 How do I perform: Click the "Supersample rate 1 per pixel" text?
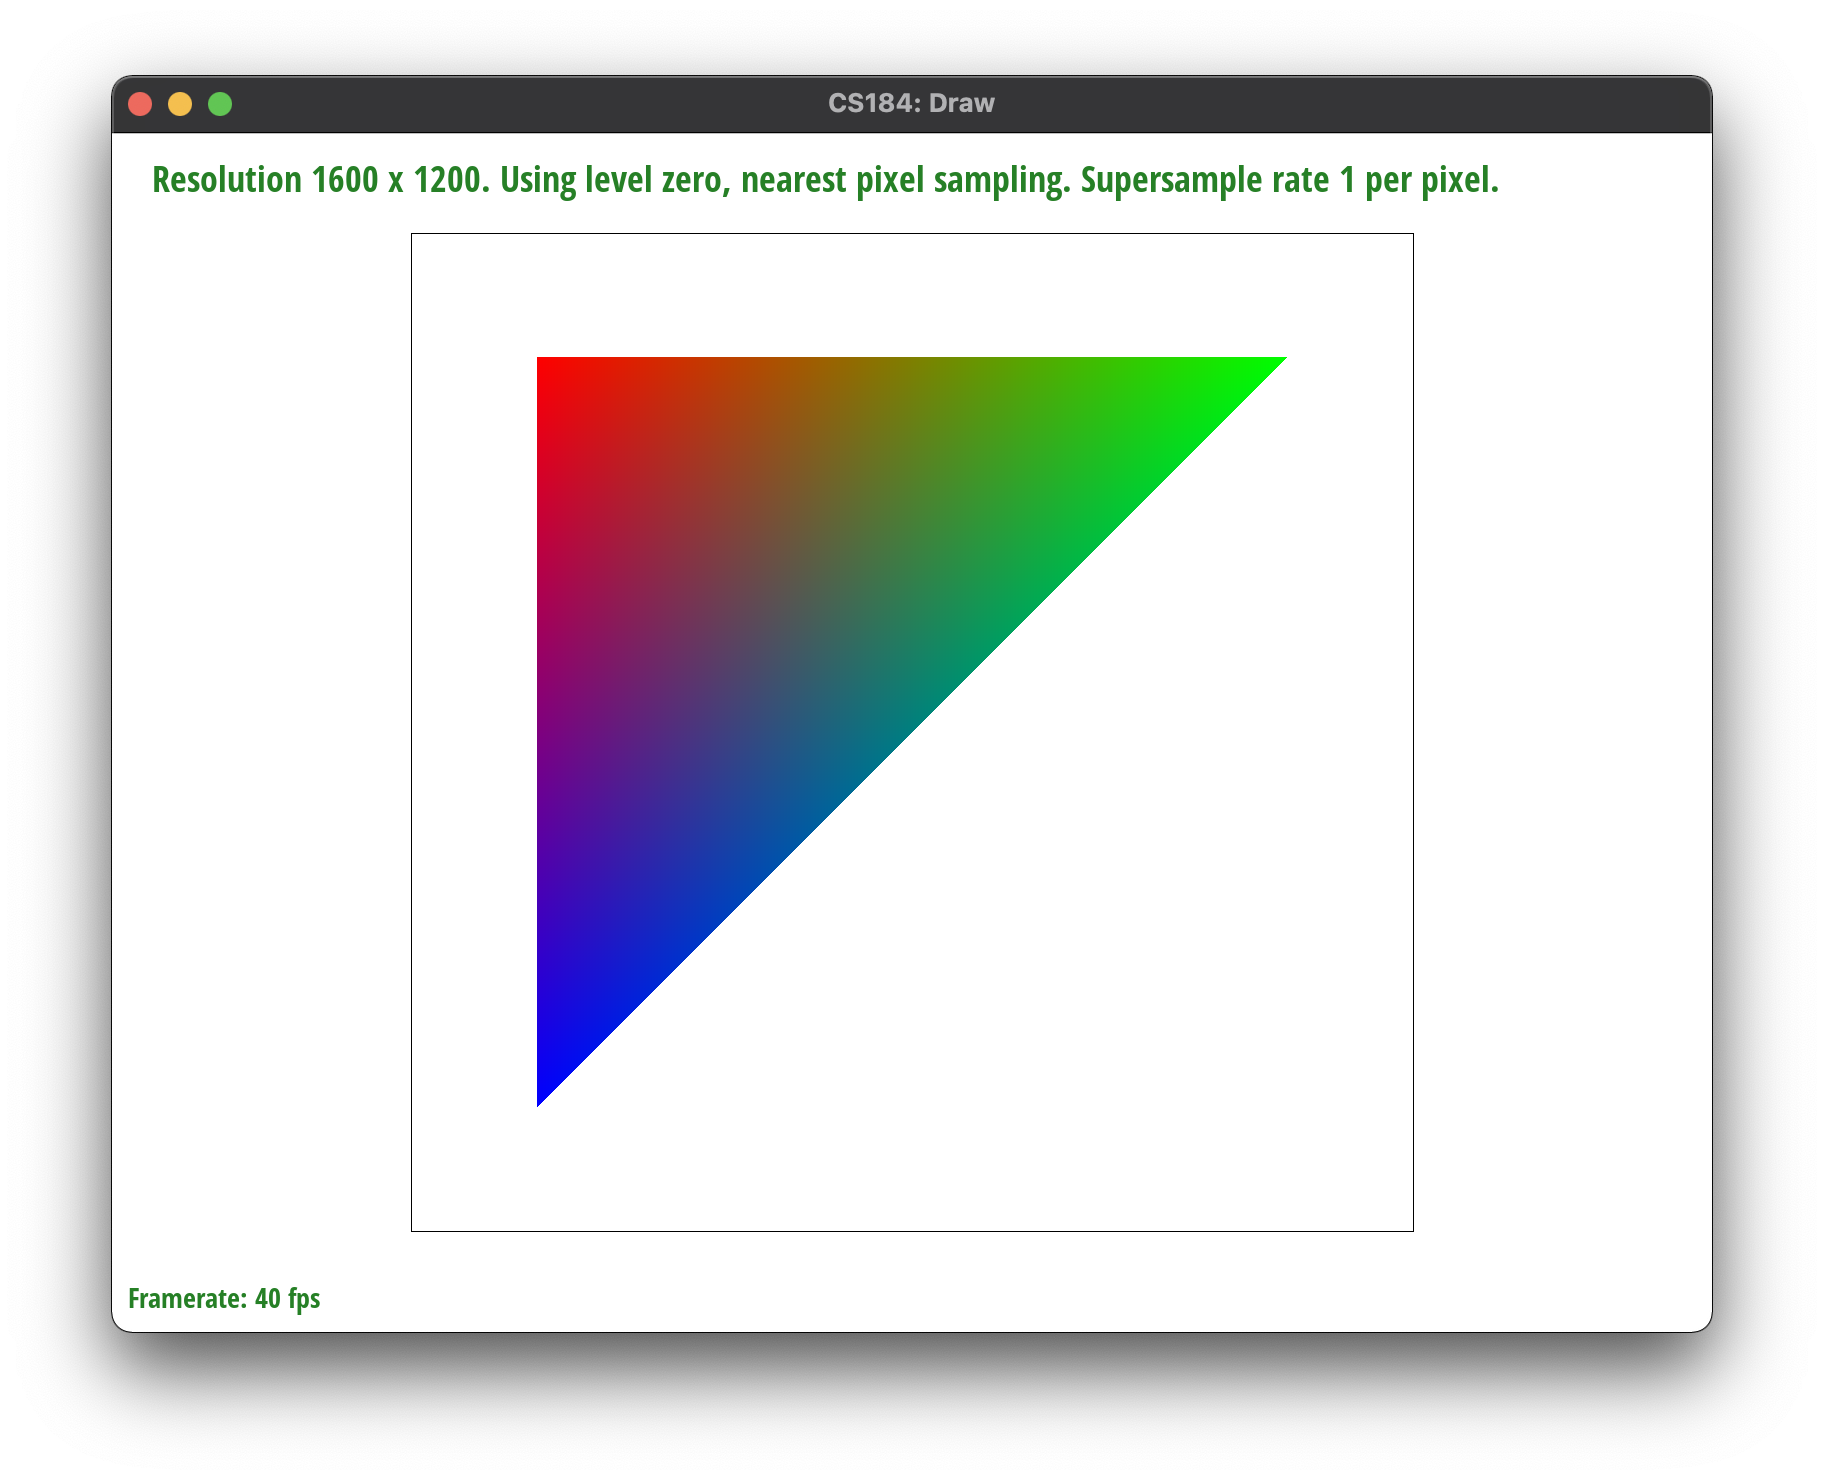1288,181
